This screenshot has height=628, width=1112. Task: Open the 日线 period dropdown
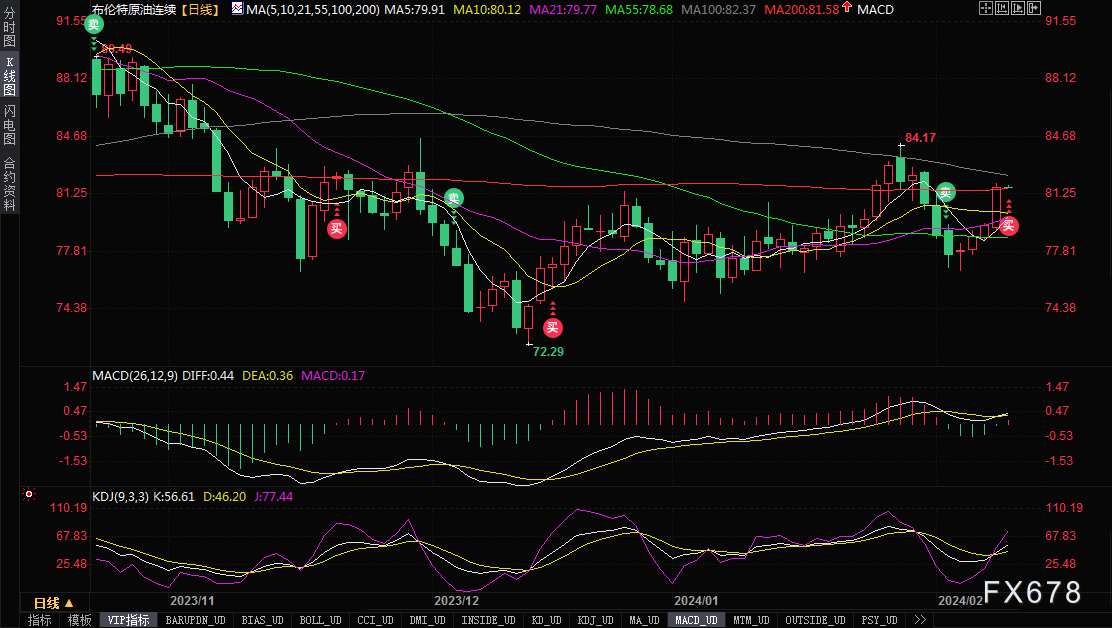point(54,603)
